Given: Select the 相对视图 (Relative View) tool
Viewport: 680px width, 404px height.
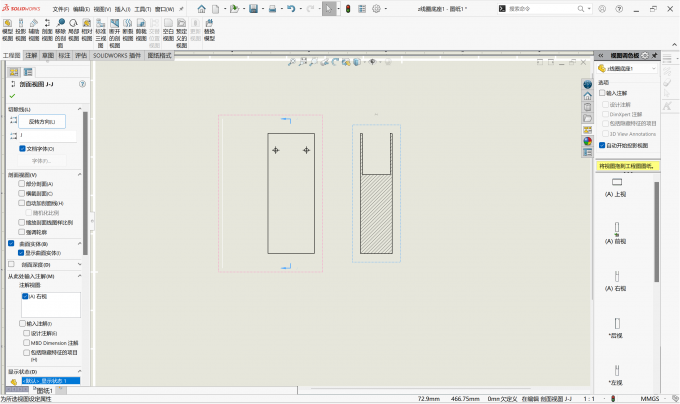Looking at the screenshot, I should (x=87, y=30).
